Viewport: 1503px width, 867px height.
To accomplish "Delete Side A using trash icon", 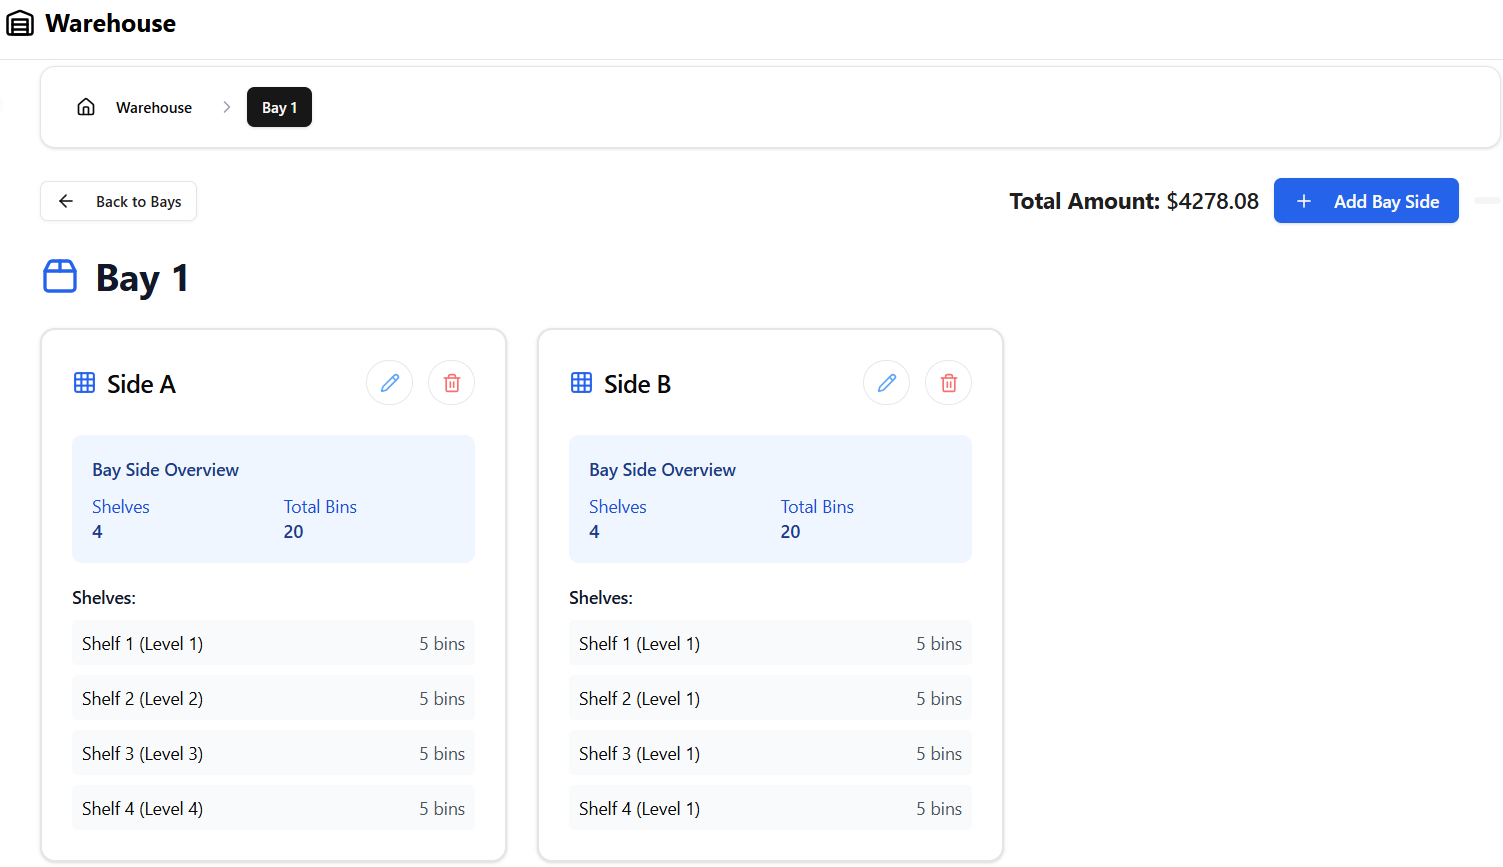I will point(452,383).
